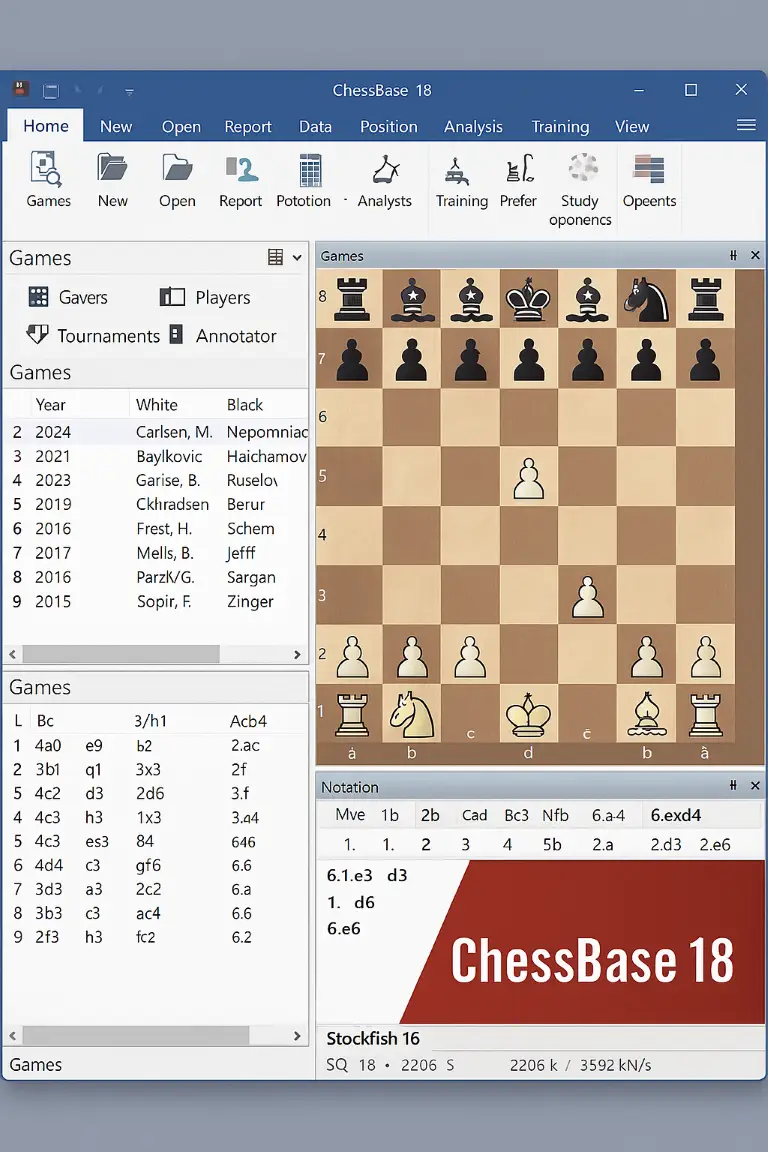Click the Pototion board icon
The width and height of the screenshot is (768, 1152).
(x=304, y=180)
